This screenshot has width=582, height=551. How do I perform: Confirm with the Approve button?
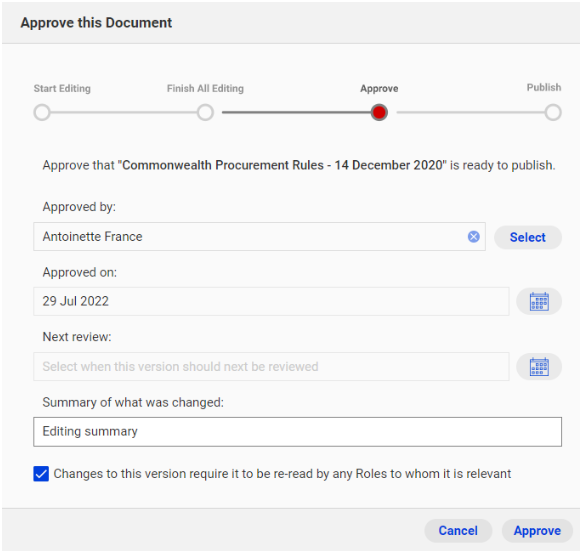point(537,531)
